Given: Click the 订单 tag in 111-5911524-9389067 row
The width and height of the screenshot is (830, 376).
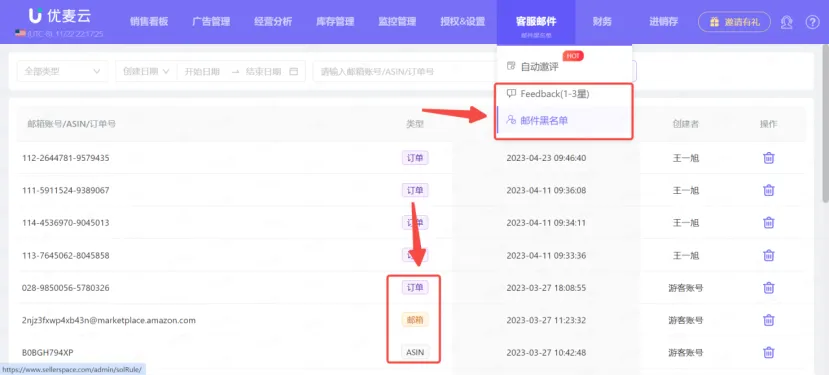Looking at the screenshot, I should click(x=415, y=190).
